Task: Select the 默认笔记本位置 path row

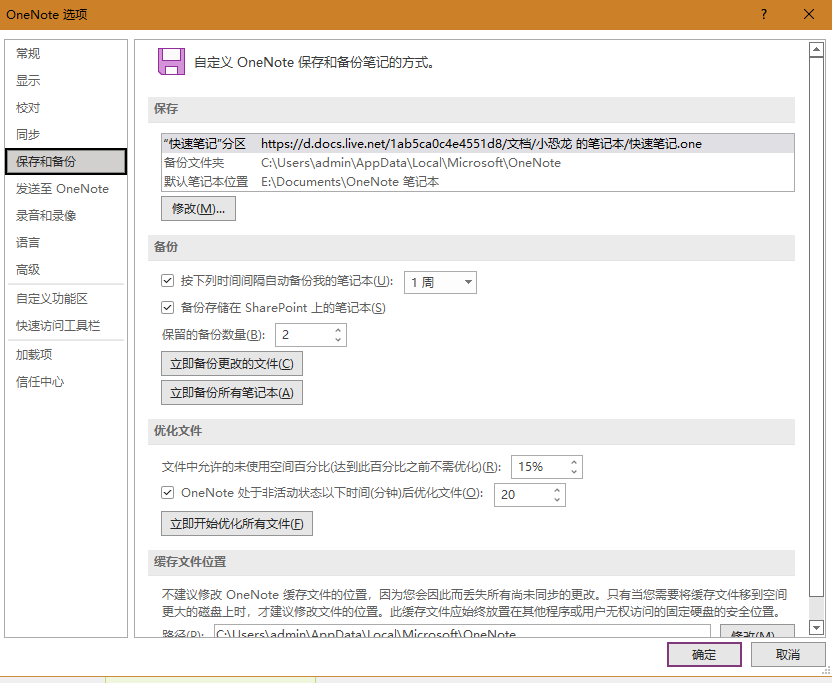Action: [478, 182]
